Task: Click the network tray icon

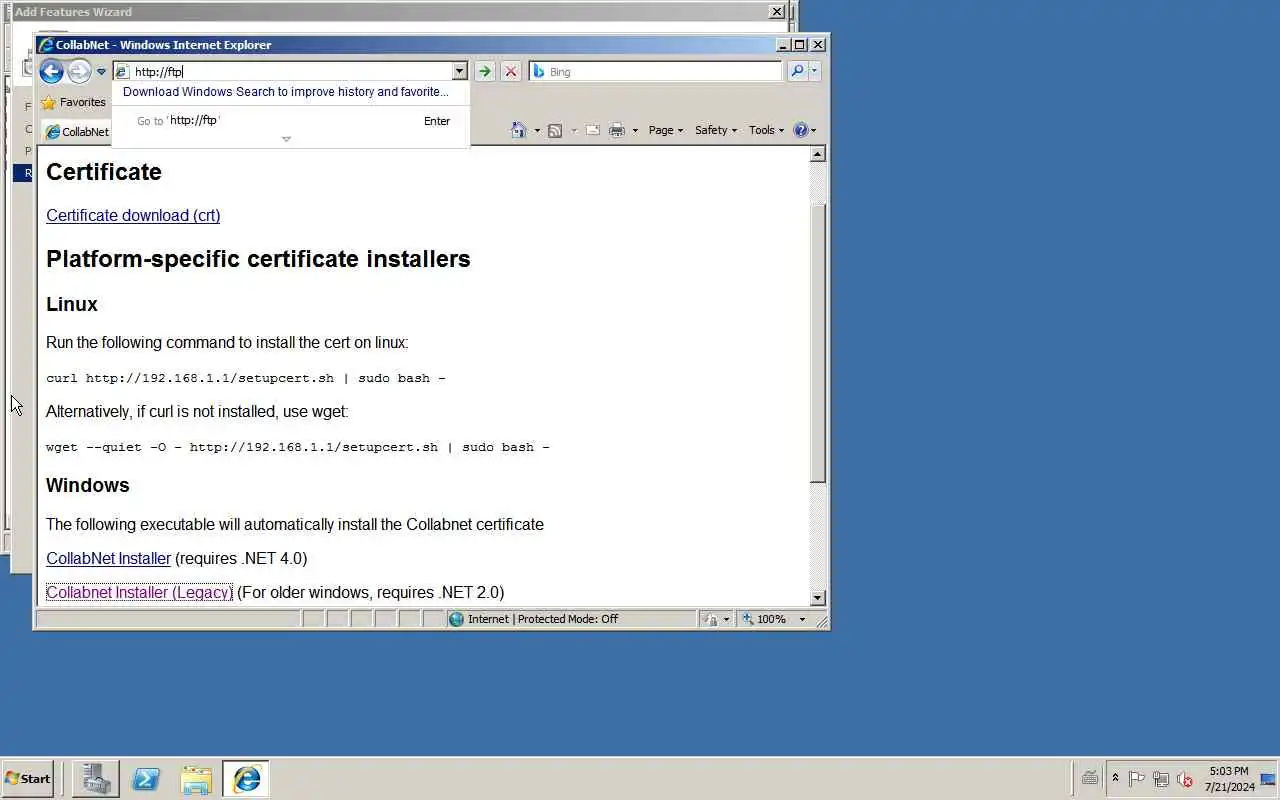Action: pos(1161,779)
